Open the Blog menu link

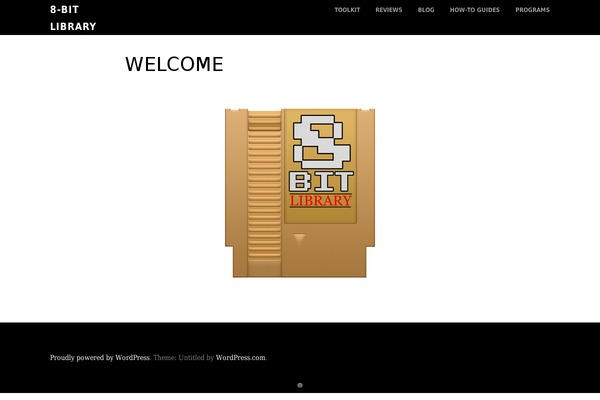pyautogui.click(x=426, y=10)
